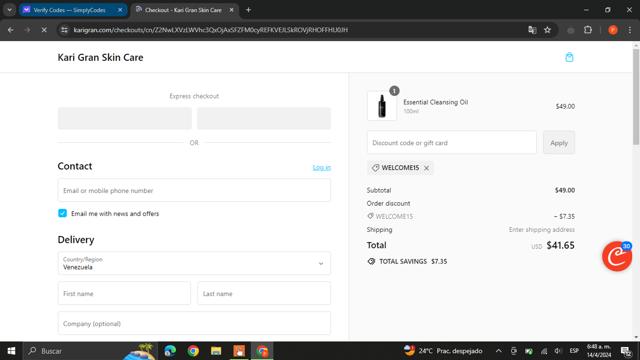Screen dimensions: 640x360
Task: Open a new browser tab
Action: click(248, 10)
